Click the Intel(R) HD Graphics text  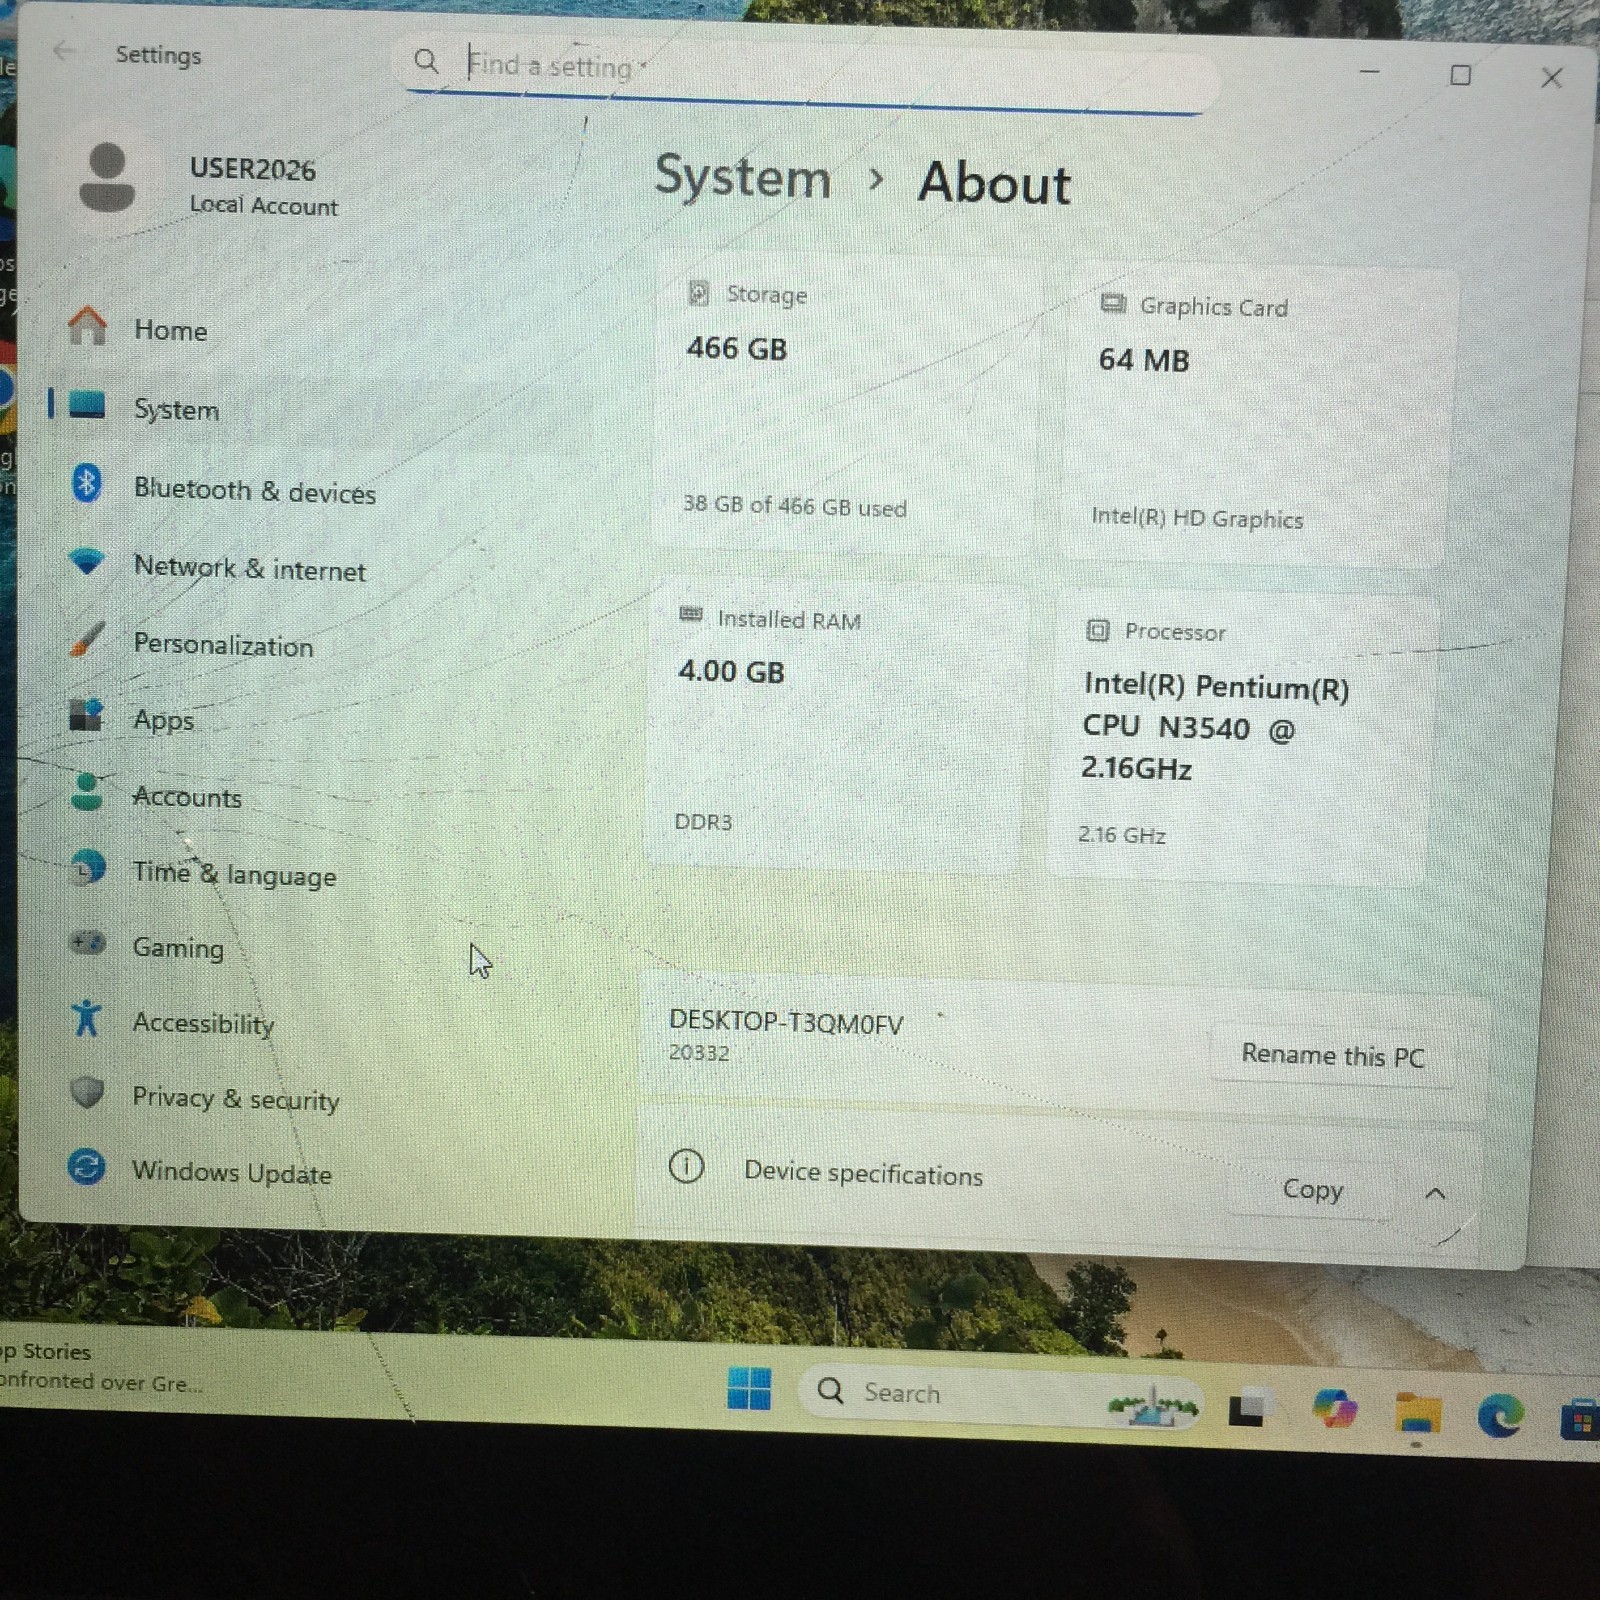point(1197,517)
